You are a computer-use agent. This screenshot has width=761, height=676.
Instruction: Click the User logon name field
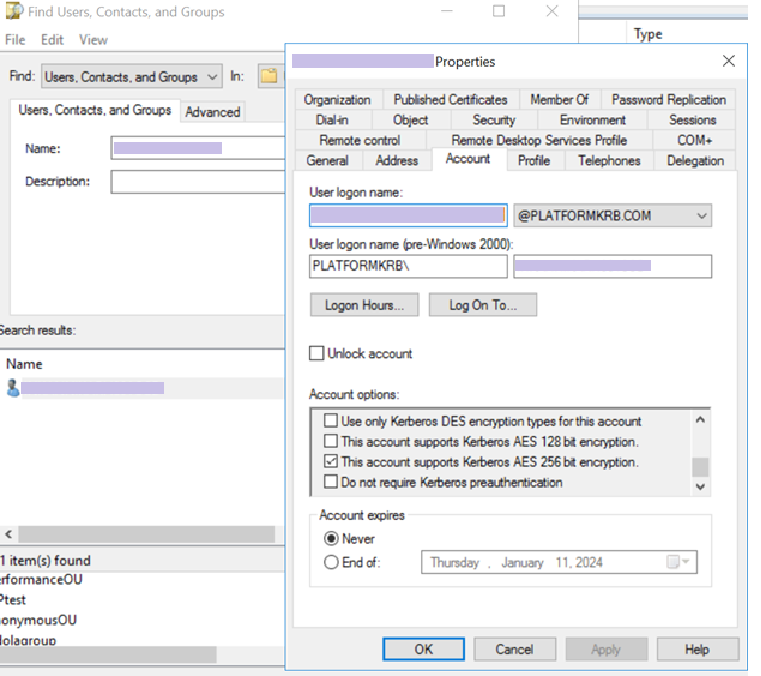point(408,215)
